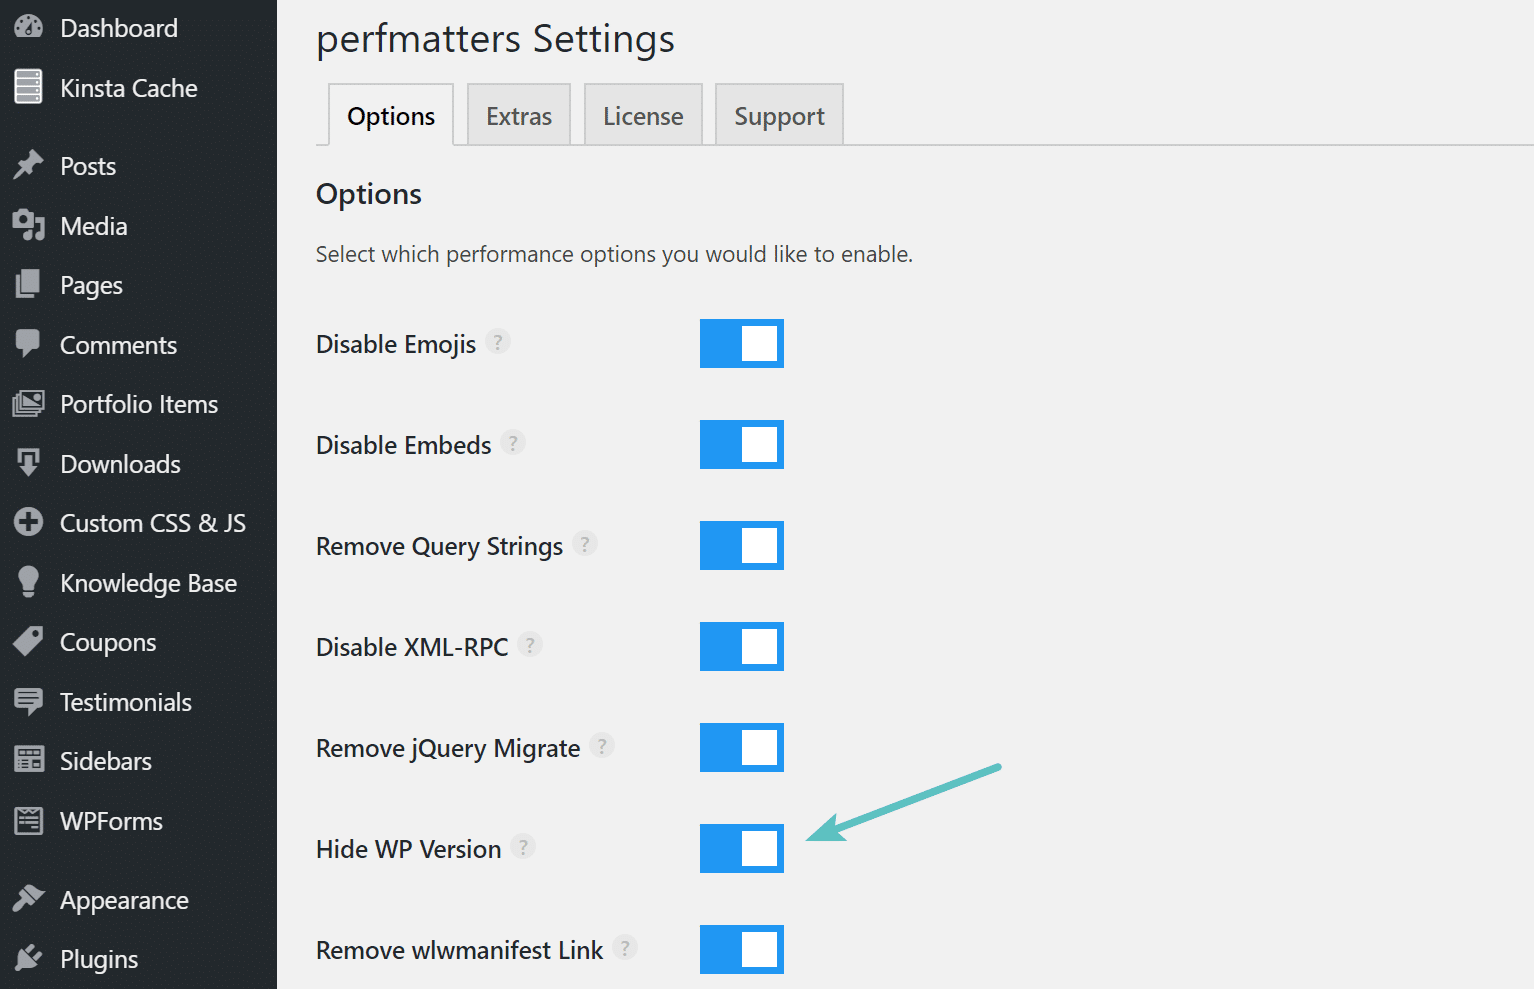
Task: Select the Portfolio Items gallery icon
Action: [x=29, y=403]
